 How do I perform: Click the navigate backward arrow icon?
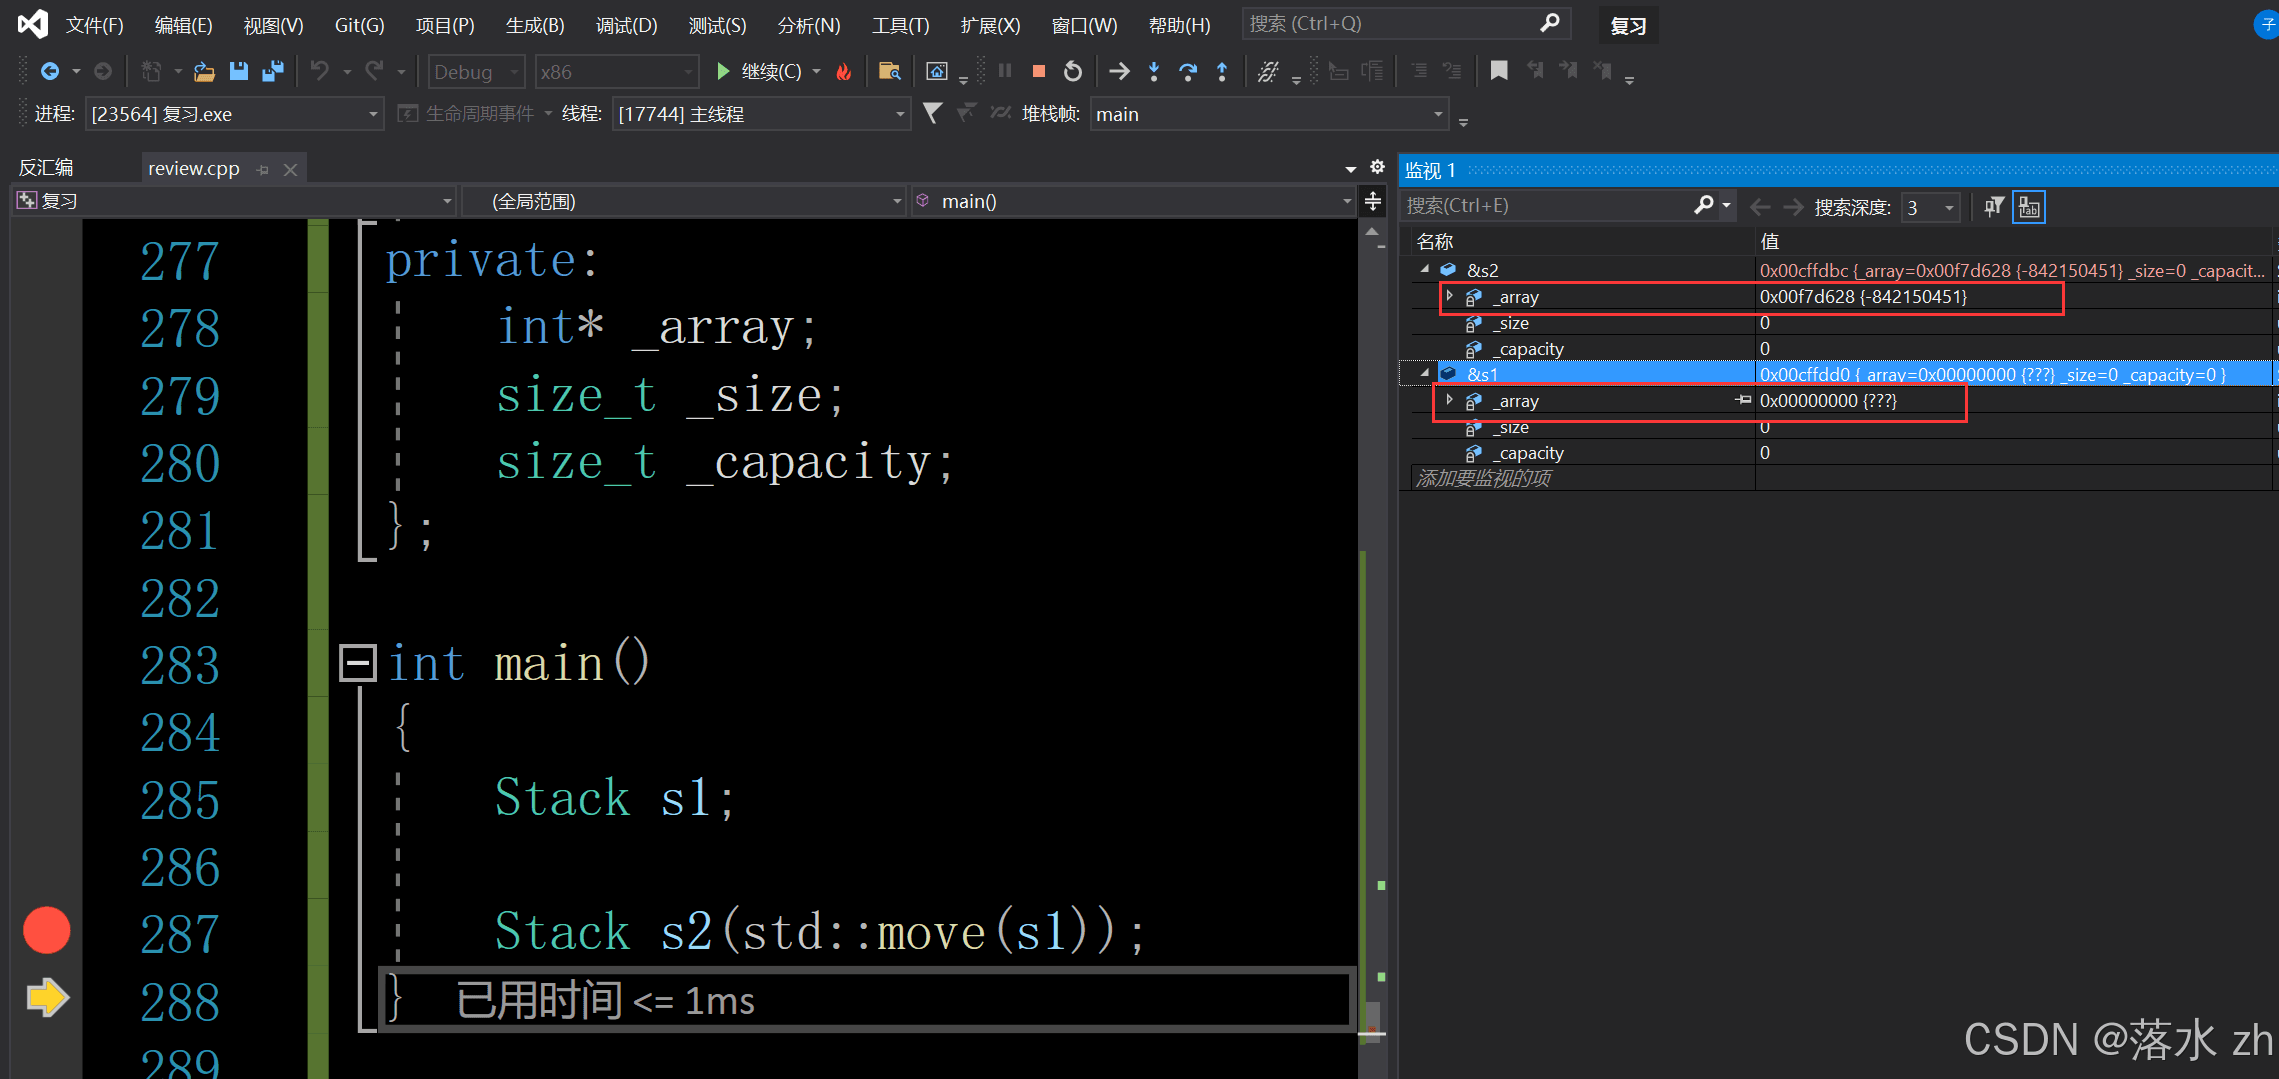click(49, 71)
